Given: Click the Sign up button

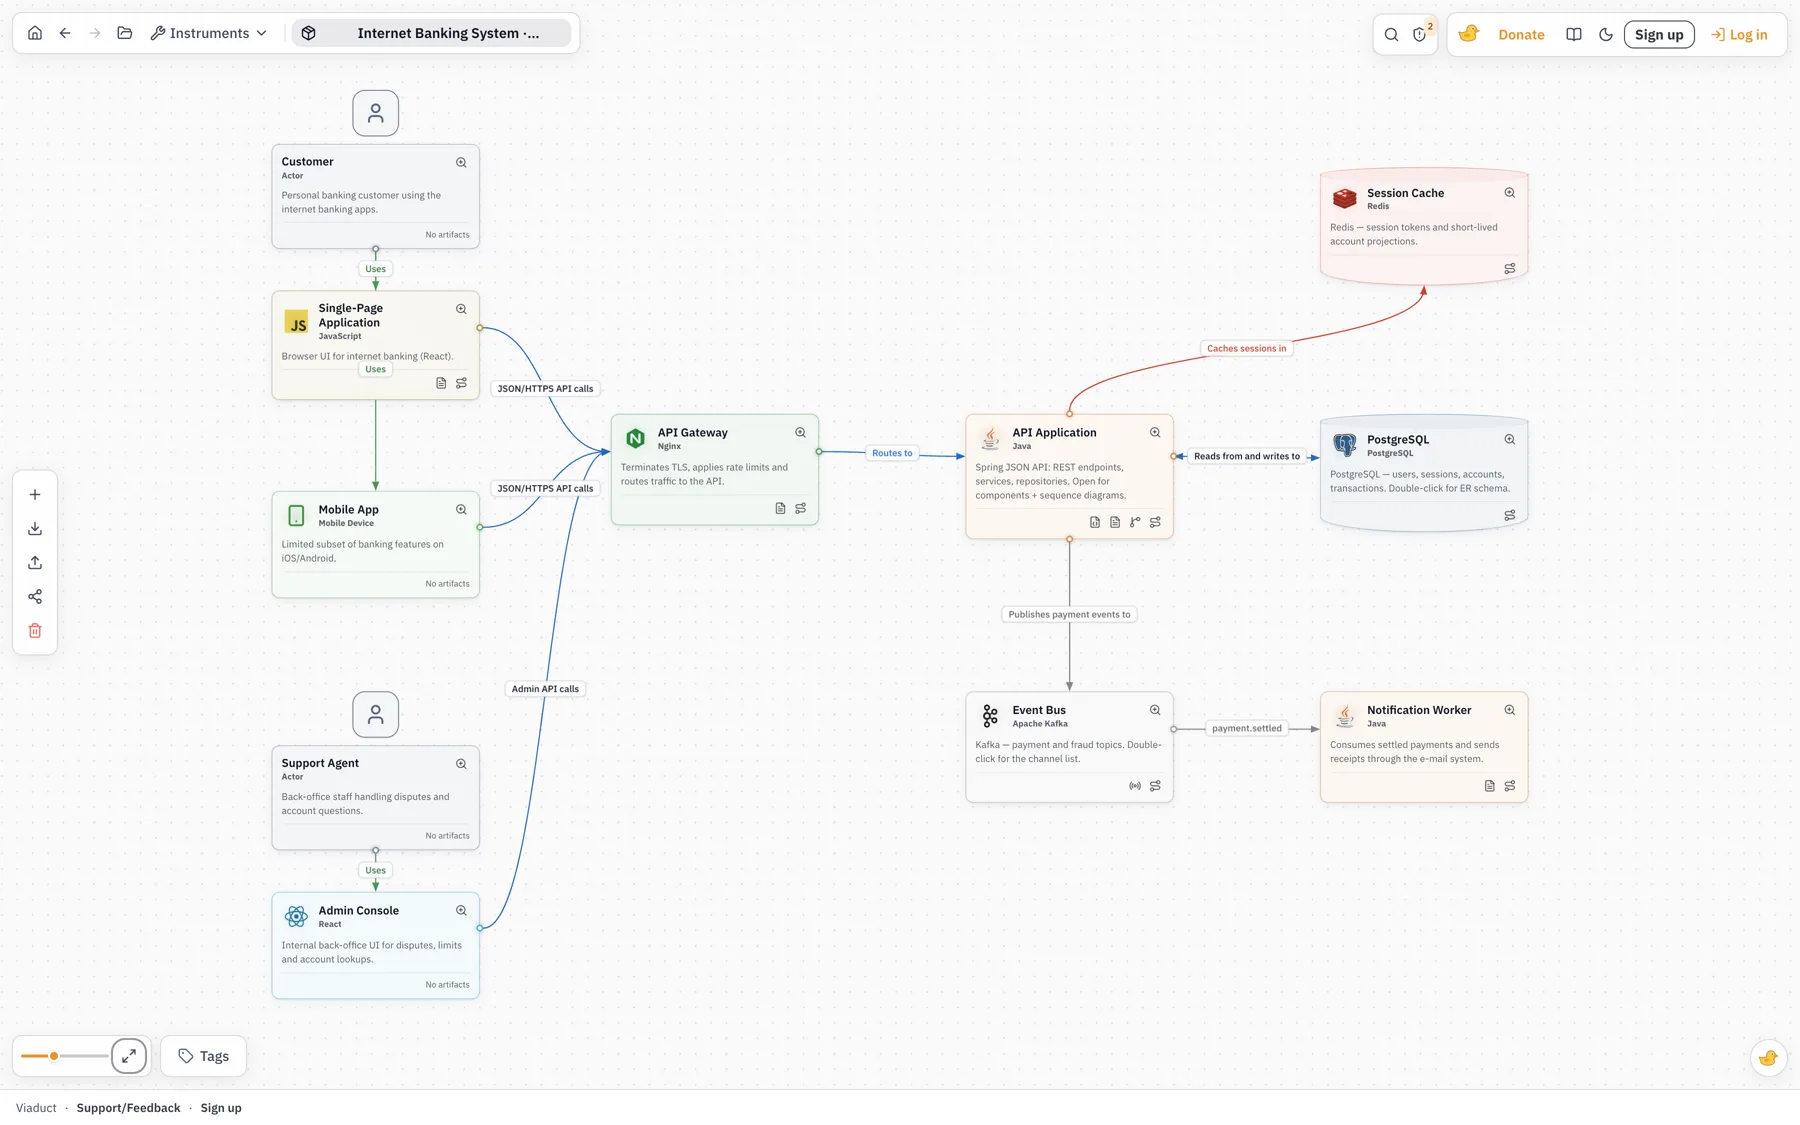Looking at the screenshot, I should tap(1659, 35).
